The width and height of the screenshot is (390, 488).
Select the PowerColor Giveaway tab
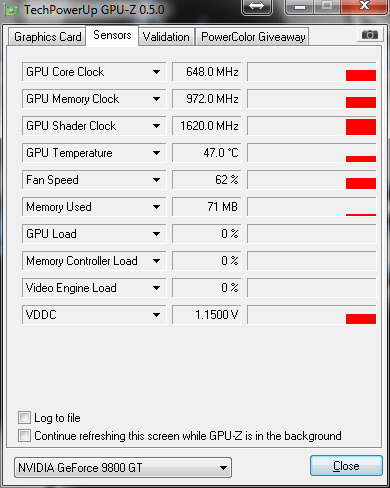click(x=253, y=37)
